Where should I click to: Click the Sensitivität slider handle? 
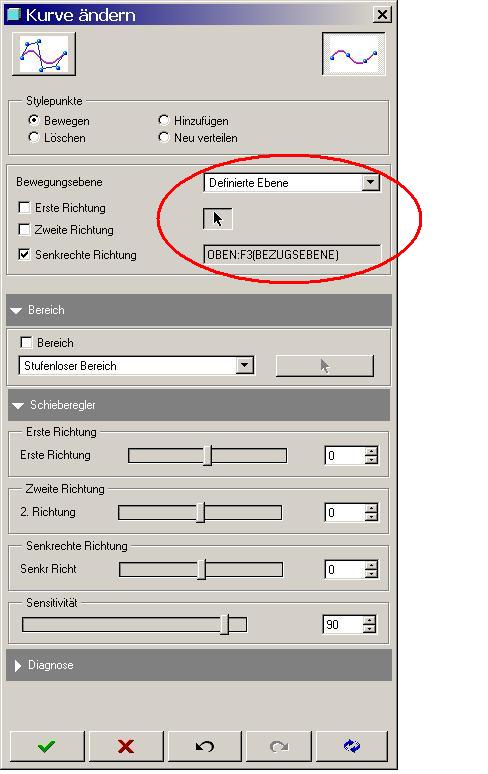(x=225, y=624)
